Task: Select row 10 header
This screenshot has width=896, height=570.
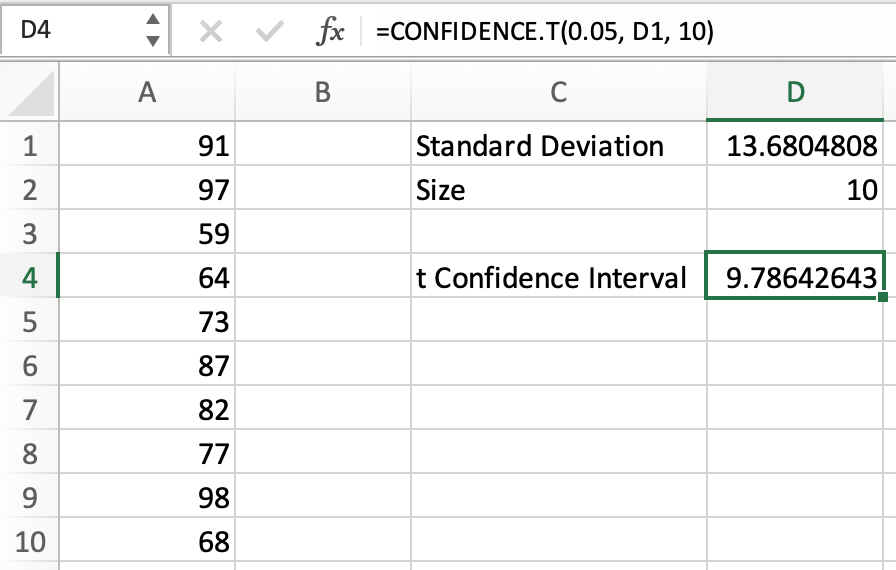Action: tap(29, 542)
